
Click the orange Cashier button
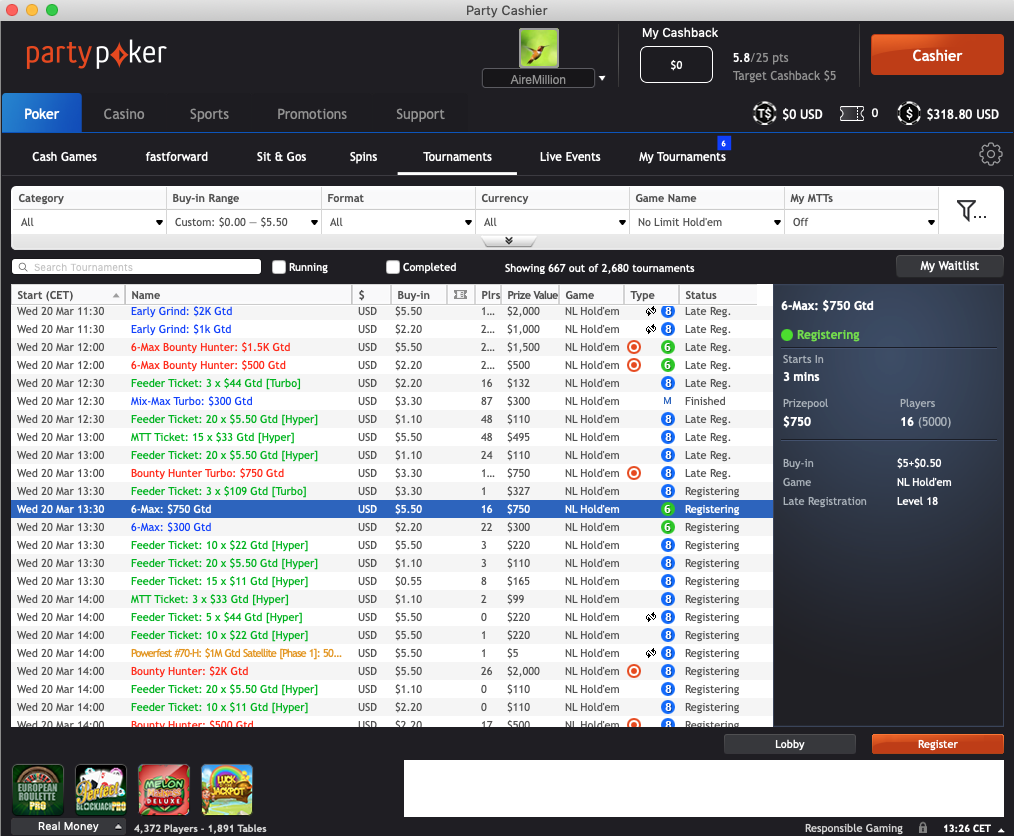click(x=937, y=55)
